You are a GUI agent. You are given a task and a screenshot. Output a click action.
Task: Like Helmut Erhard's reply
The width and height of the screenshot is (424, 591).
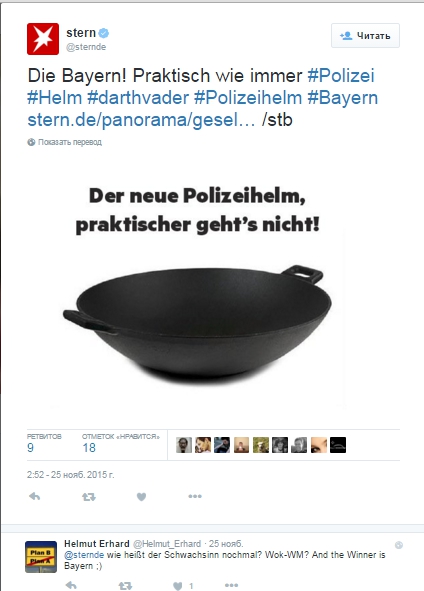178,586
